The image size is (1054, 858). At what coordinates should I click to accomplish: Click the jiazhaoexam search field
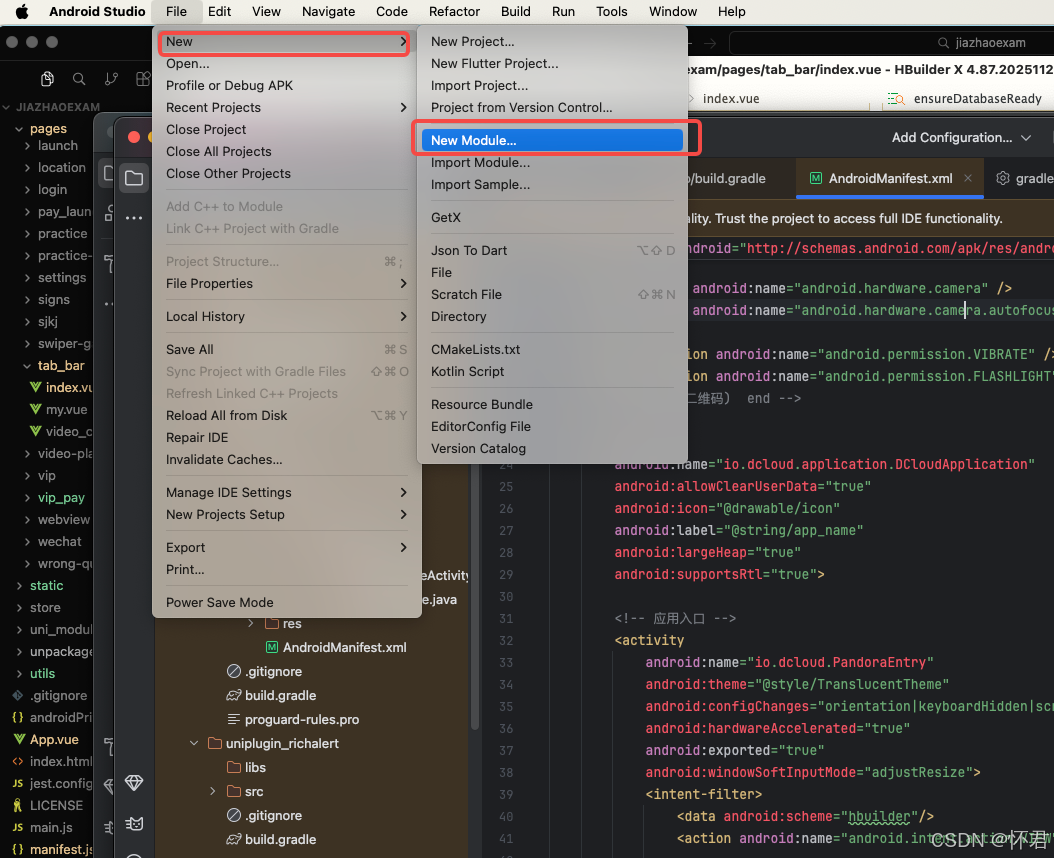tap(894, 43)
